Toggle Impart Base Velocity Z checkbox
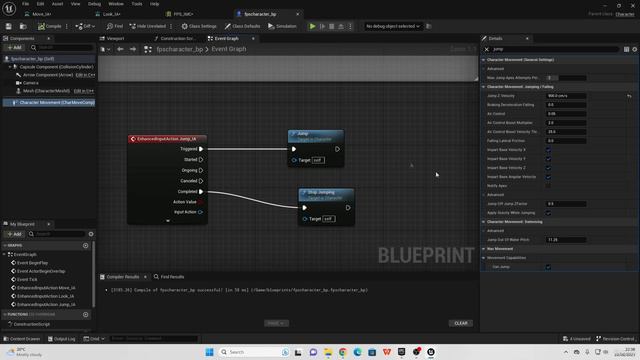This screenshot has width=640, height=360. click(548, 168)
